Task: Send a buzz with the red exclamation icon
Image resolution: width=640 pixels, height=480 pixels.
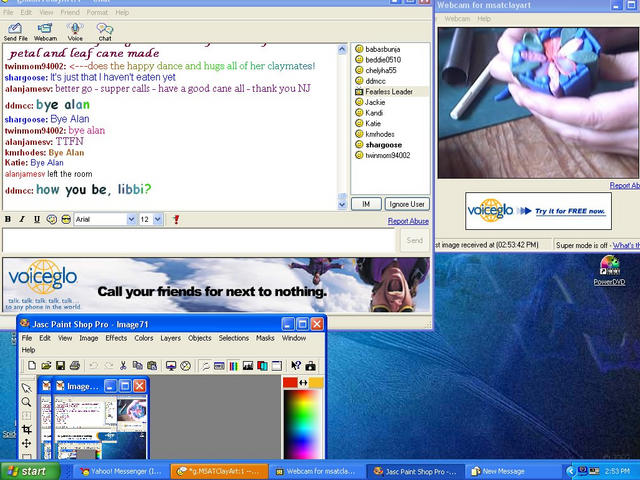Action: [176, 220]
